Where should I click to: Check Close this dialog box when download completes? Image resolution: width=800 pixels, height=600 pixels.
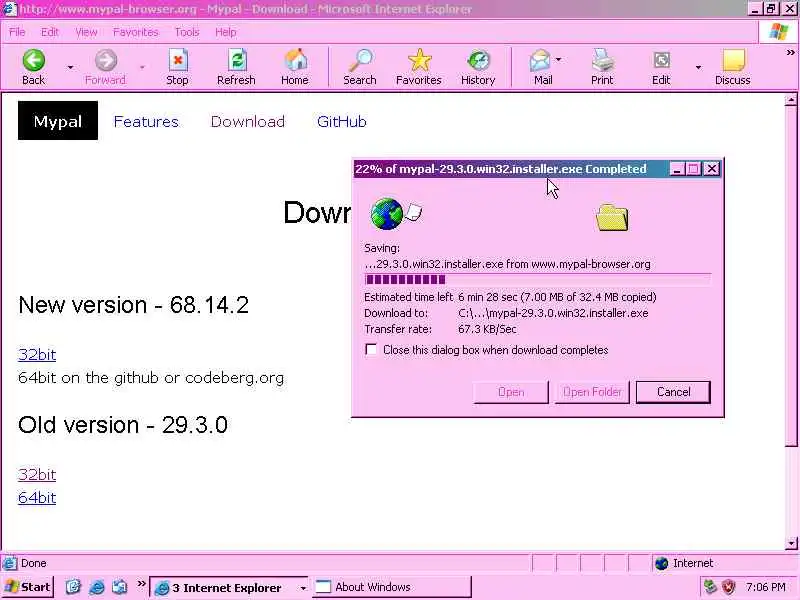(371, 349)
